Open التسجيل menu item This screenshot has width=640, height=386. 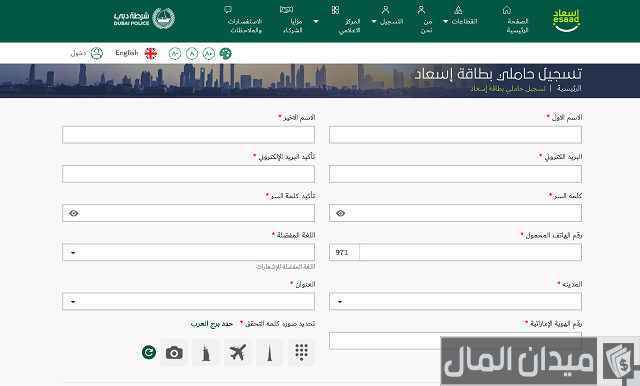(391, 21)
